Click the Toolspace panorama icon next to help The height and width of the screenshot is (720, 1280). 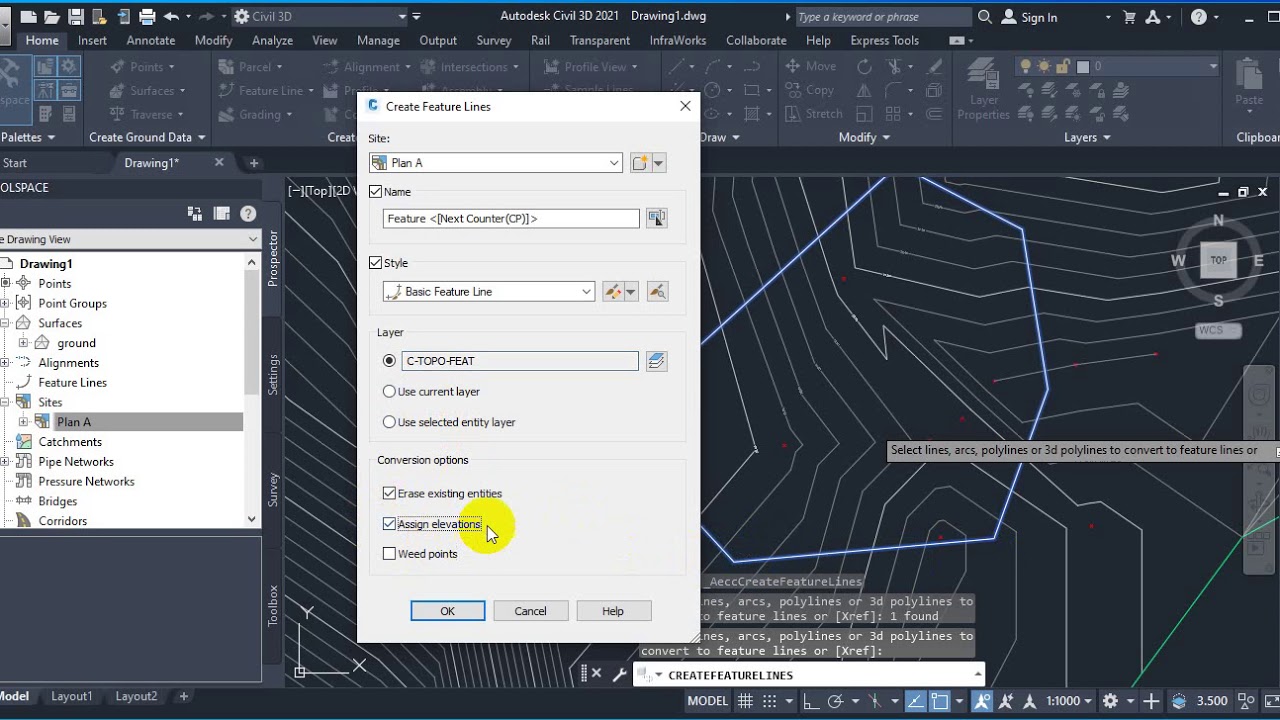221,213
